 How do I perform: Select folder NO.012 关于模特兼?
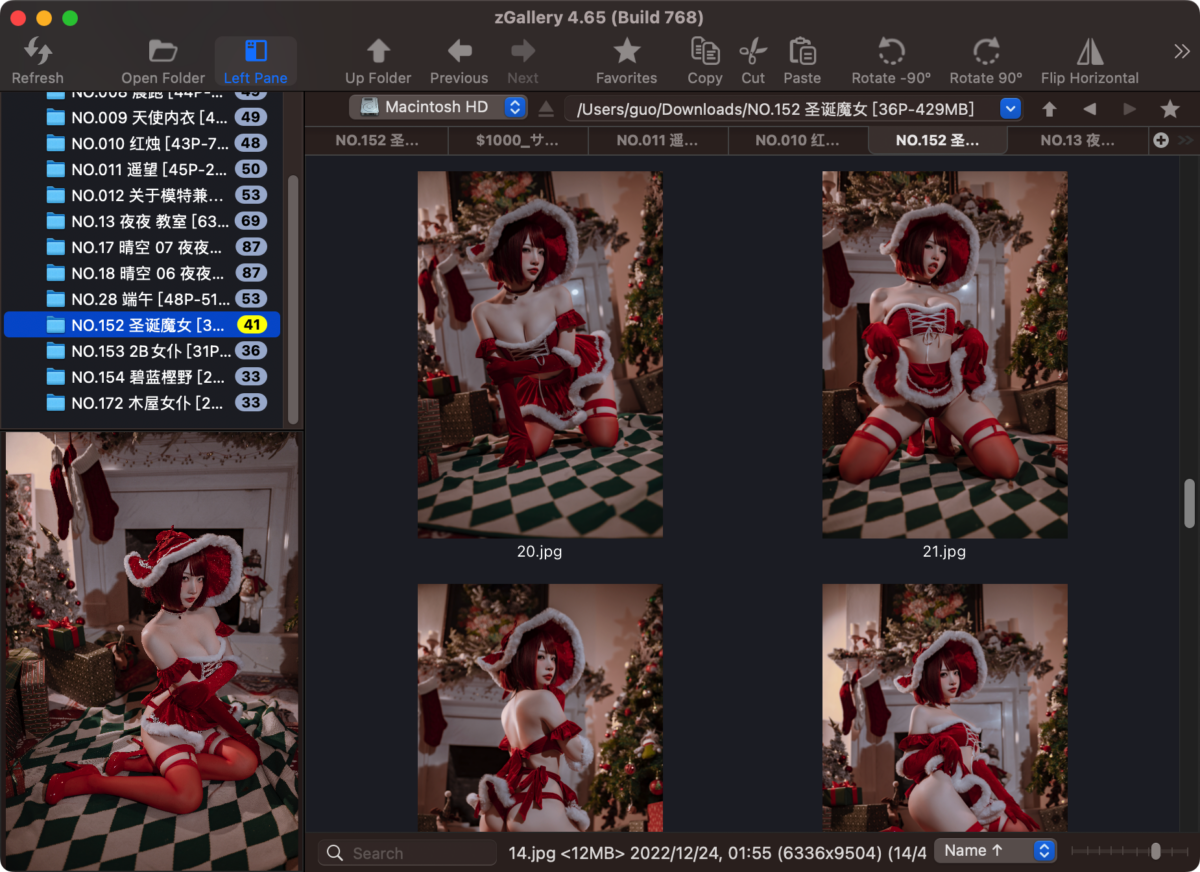142,195
